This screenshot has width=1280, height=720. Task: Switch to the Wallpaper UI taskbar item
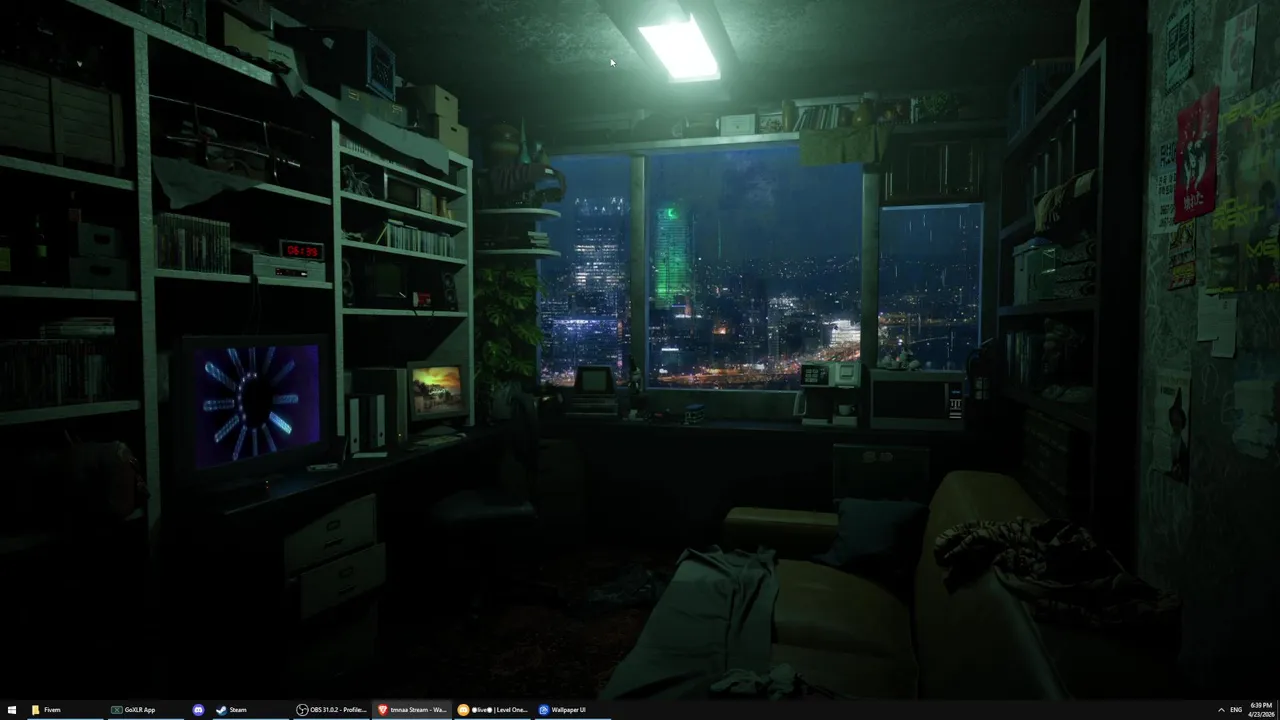tap(574, 710)
